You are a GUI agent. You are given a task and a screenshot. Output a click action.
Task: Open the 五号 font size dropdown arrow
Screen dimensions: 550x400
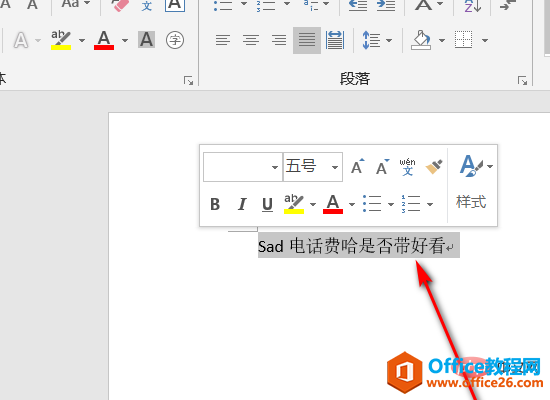click(x=335, y=167)
